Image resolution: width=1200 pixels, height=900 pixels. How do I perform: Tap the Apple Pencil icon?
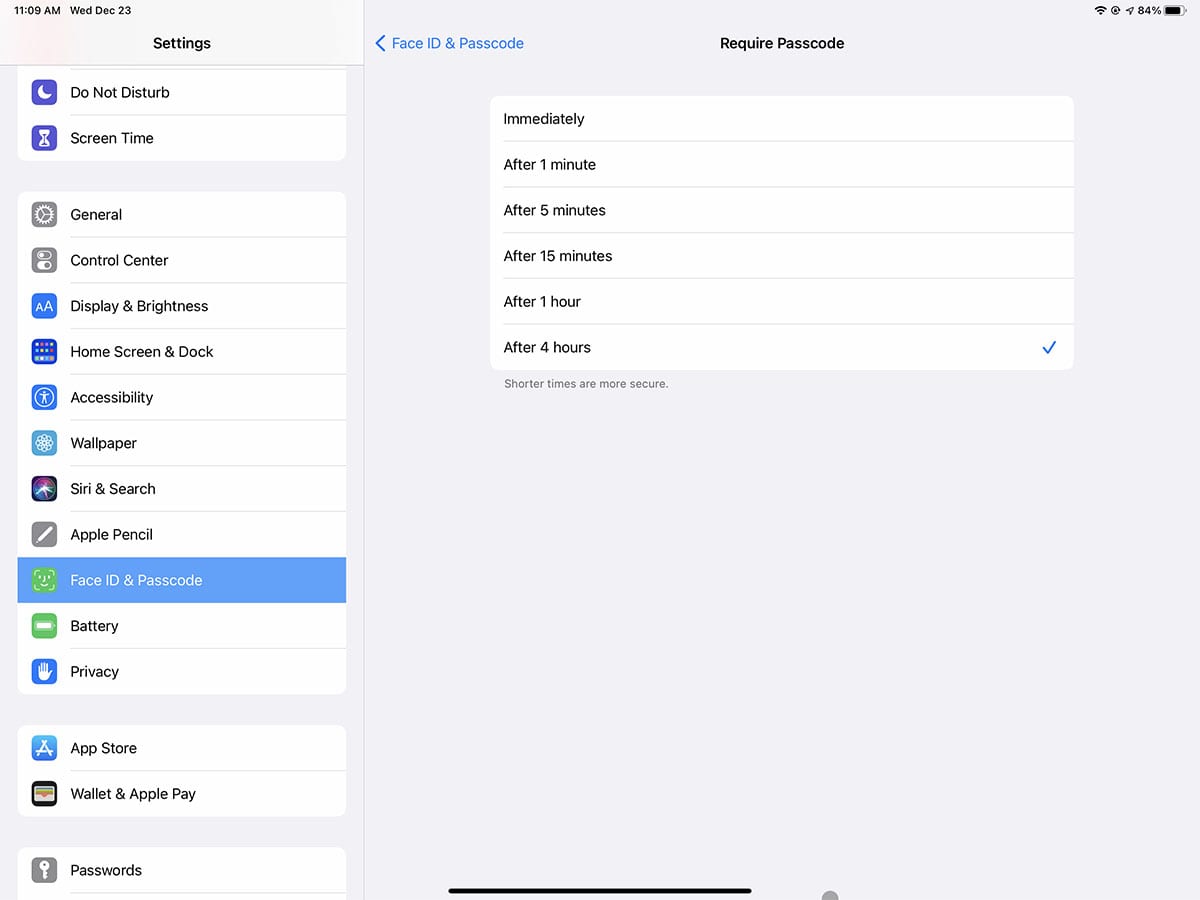tap(44, 535)
